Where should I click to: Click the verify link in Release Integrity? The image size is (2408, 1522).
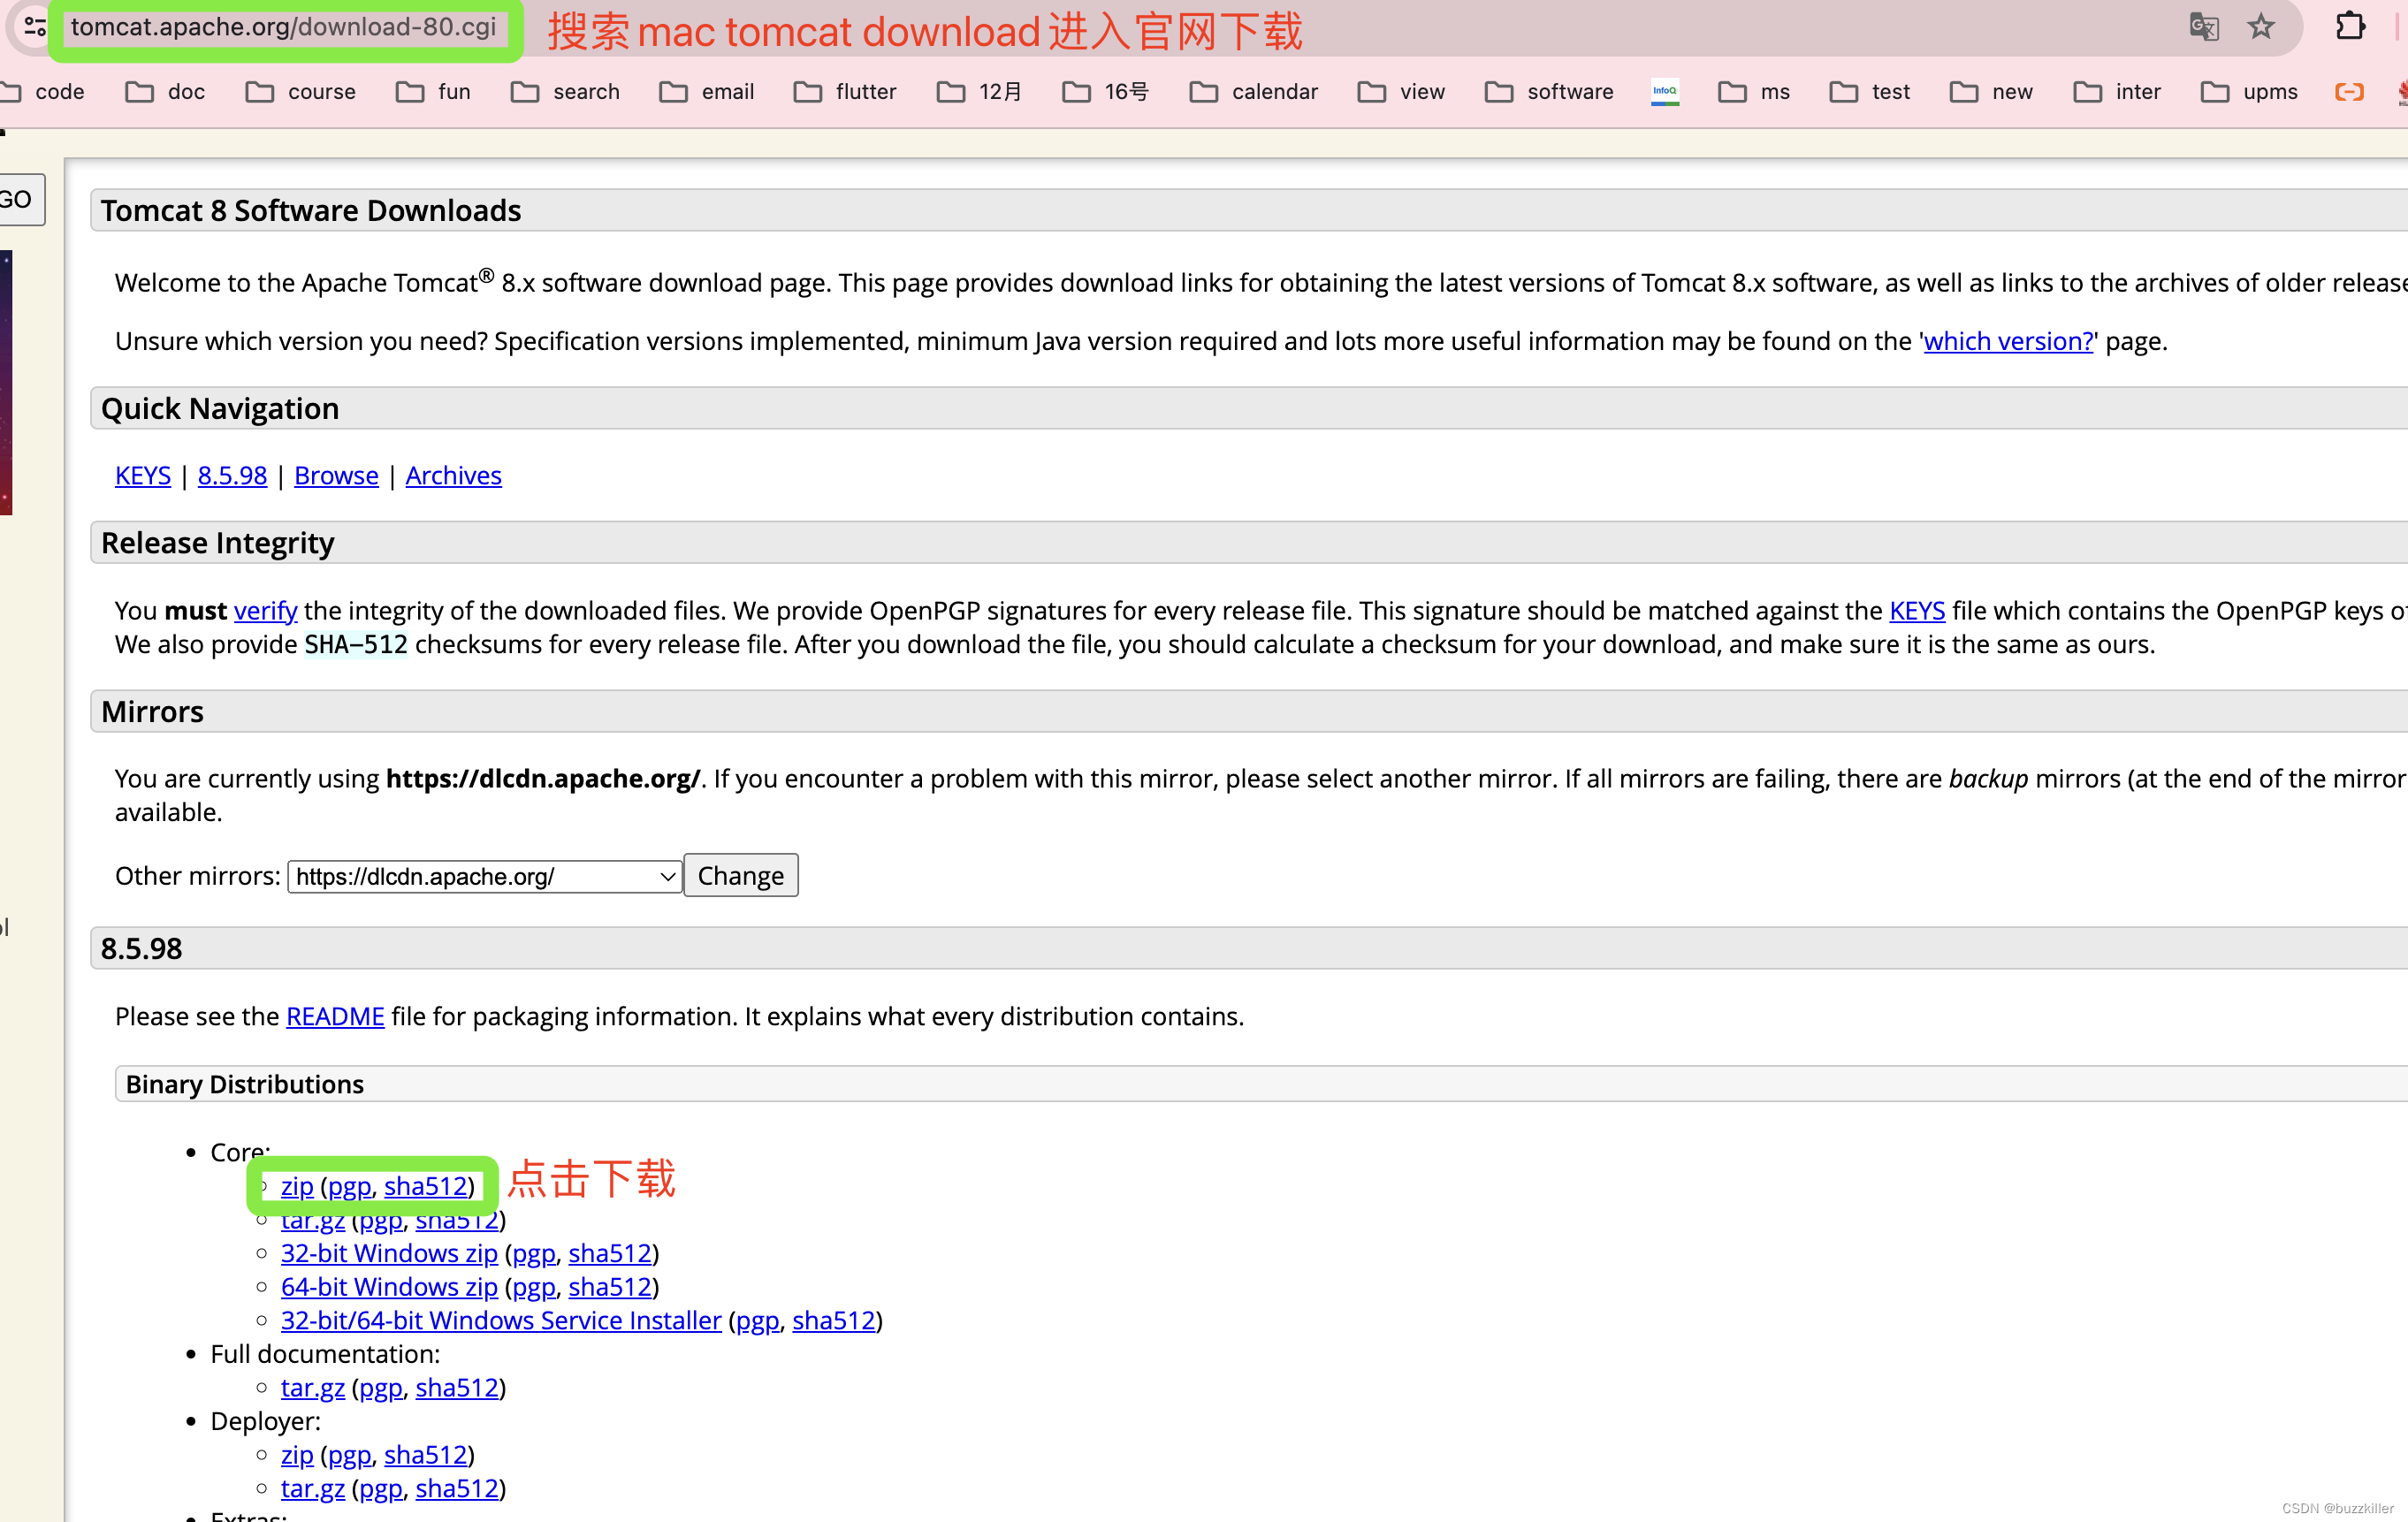[x=265, y=608]
